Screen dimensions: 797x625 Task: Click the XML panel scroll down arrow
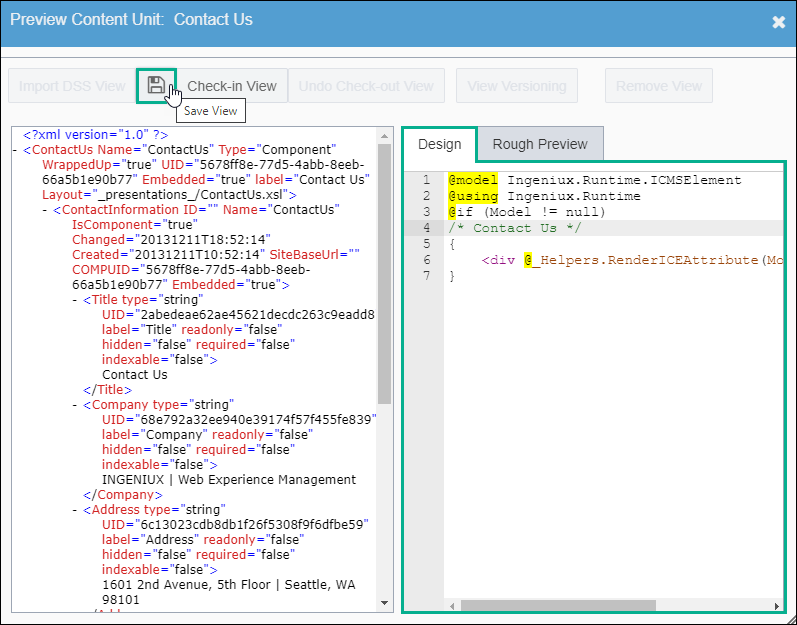(384, 603)
